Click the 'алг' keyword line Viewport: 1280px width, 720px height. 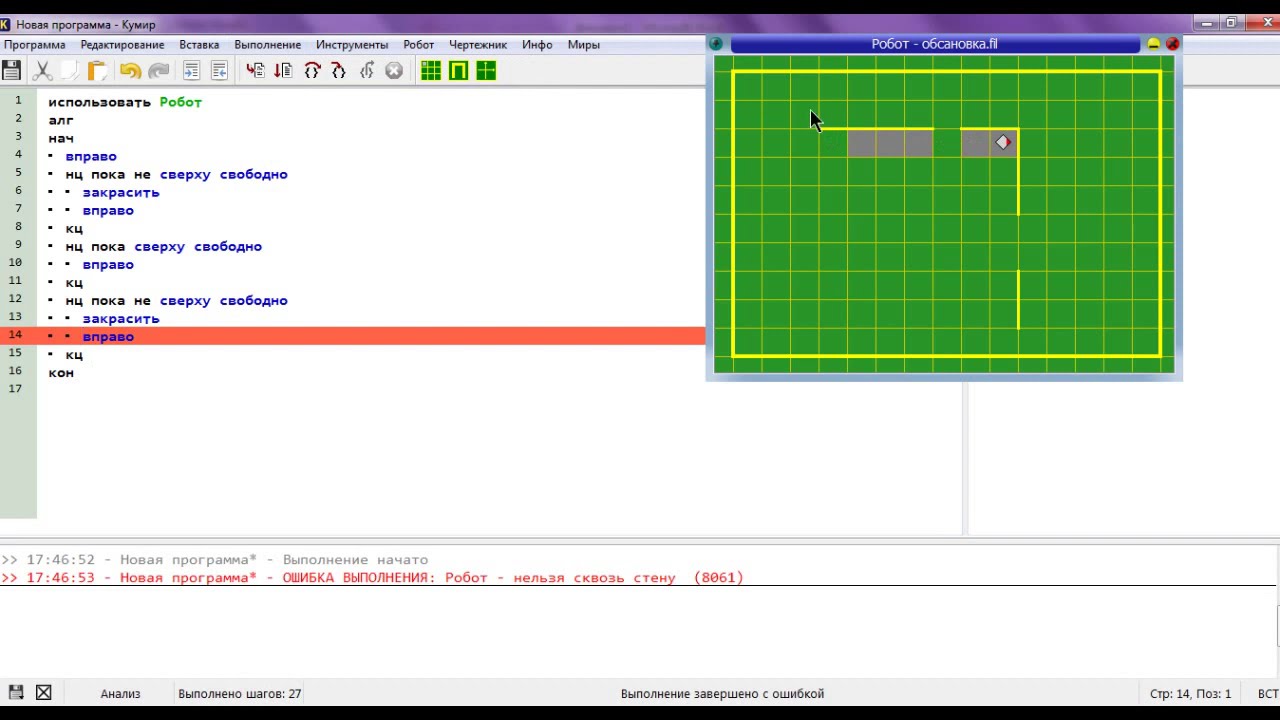pyautogui.click(x=61, y=120)
